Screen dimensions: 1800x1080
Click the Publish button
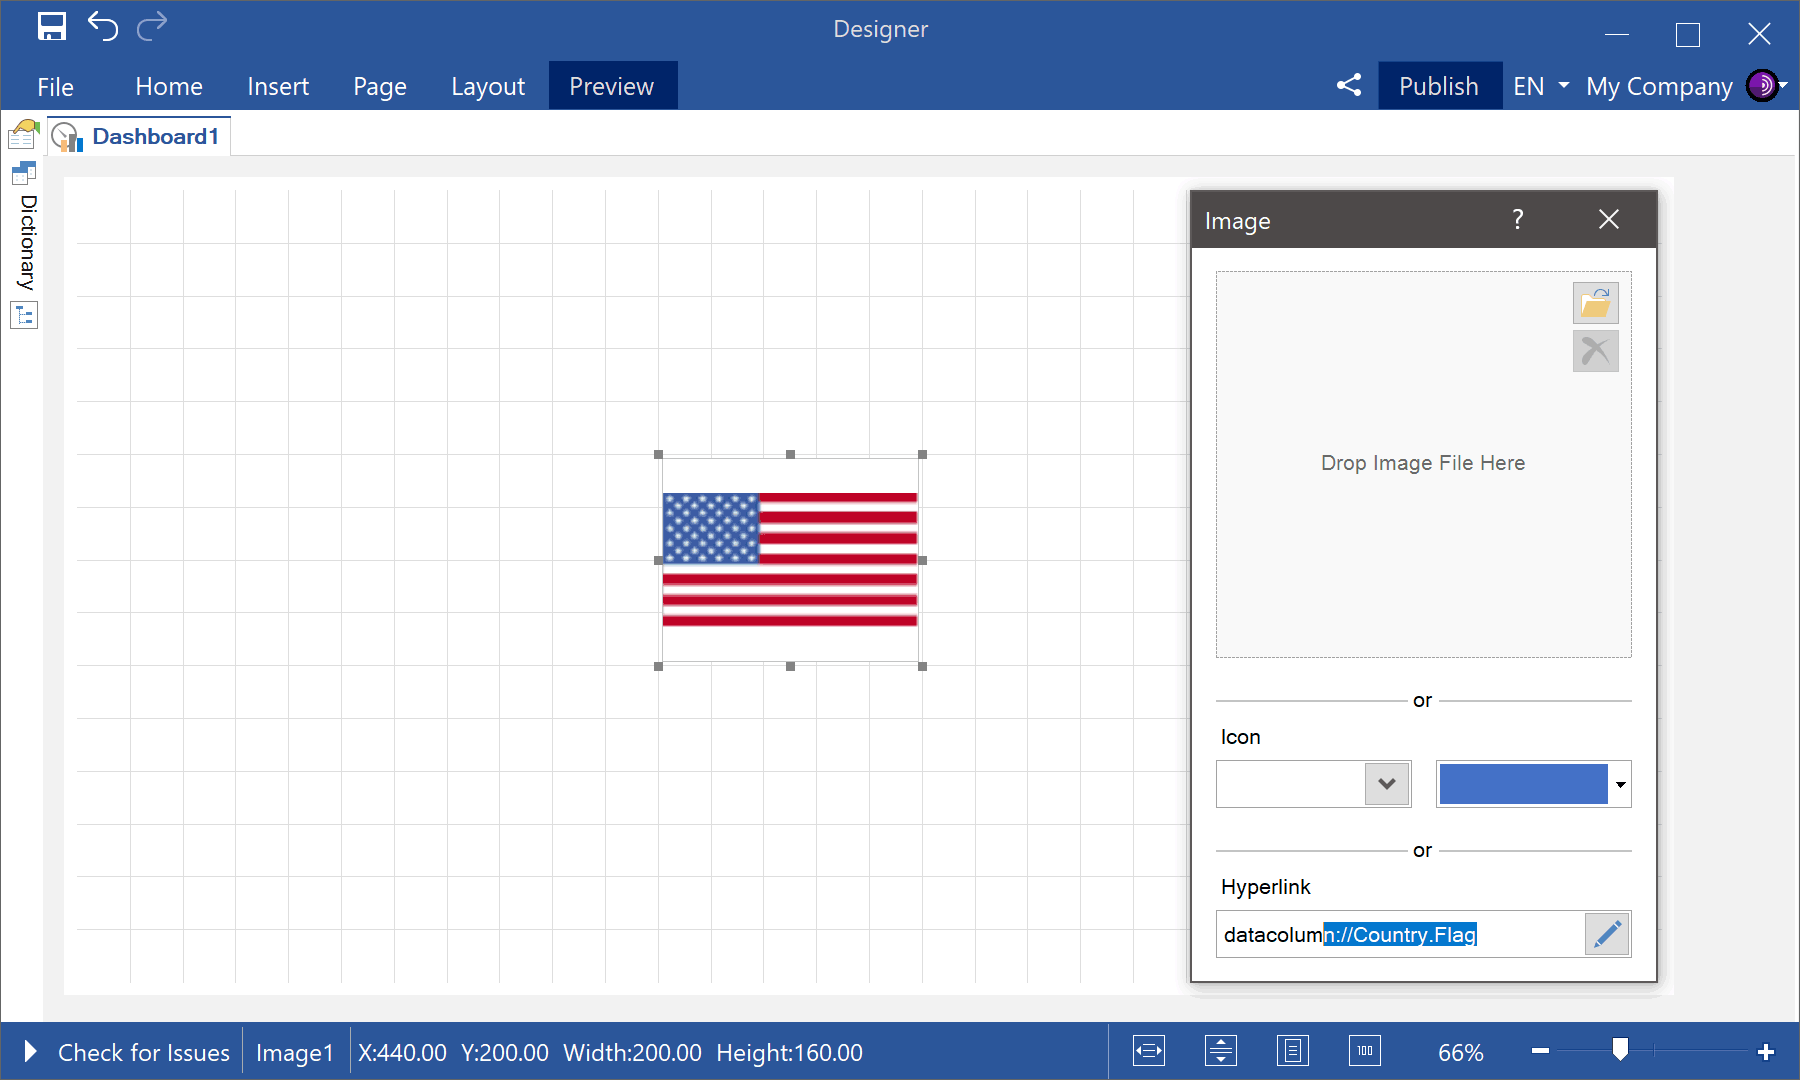[x=1439, y=86]
